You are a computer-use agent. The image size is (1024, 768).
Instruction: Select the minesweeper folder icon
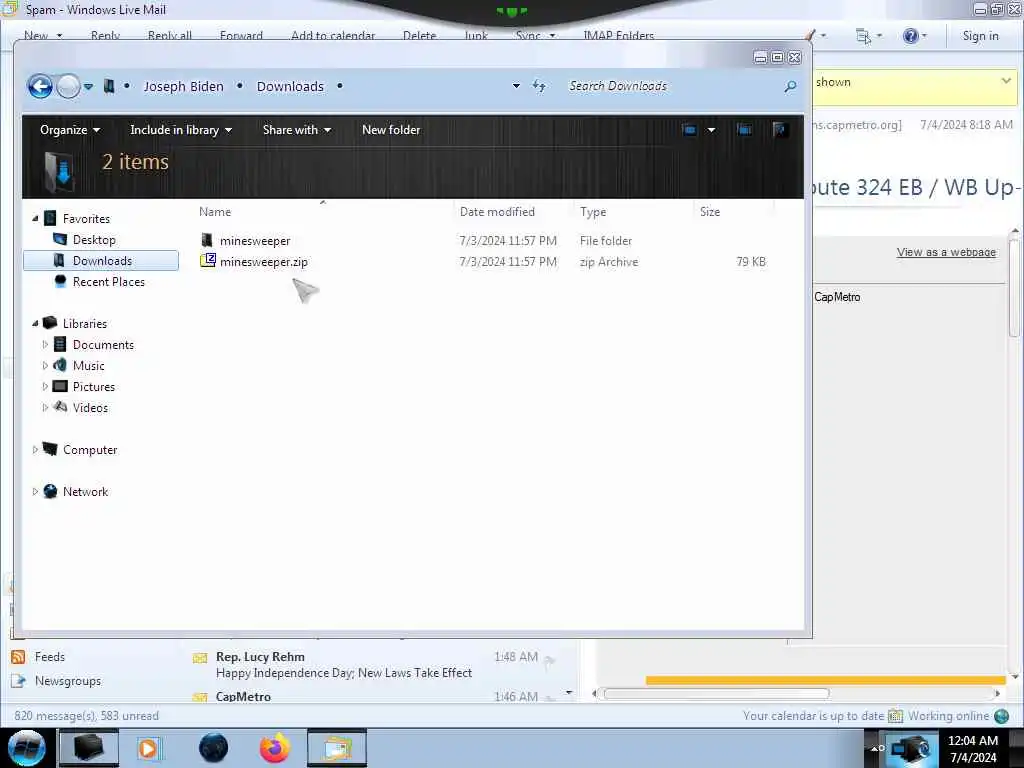pos(207,240)
